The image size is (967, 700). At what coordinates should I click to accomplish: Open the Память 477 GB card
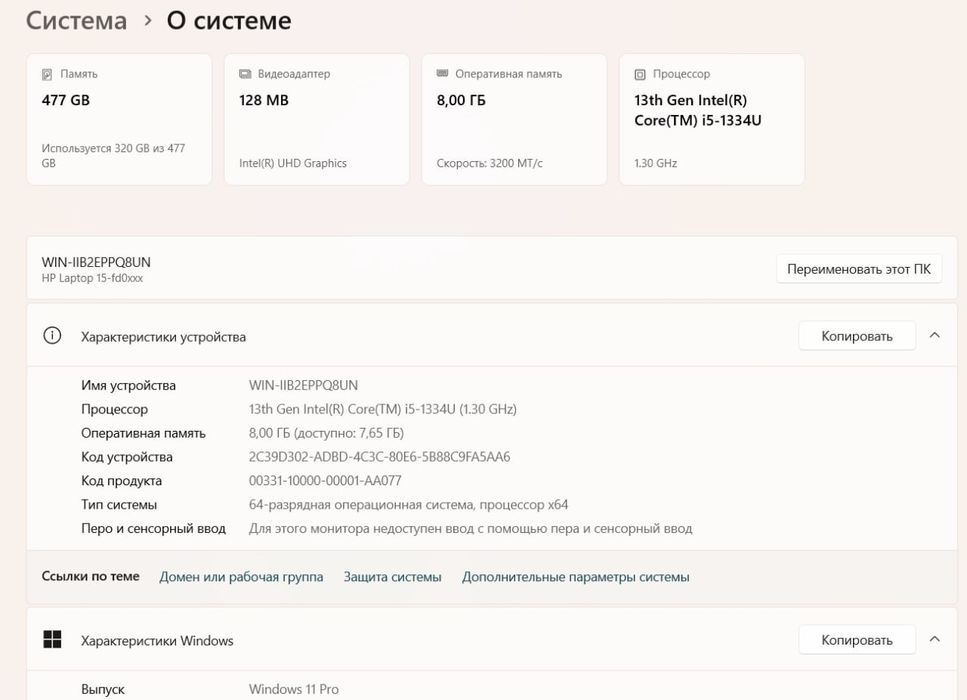(x=119, y=119)
